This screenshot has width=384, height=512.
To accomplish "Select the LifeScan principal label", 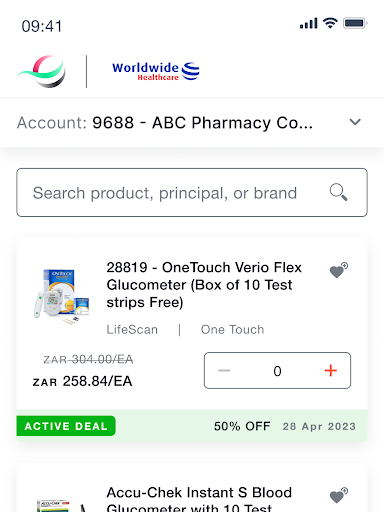I will [132, 330].
